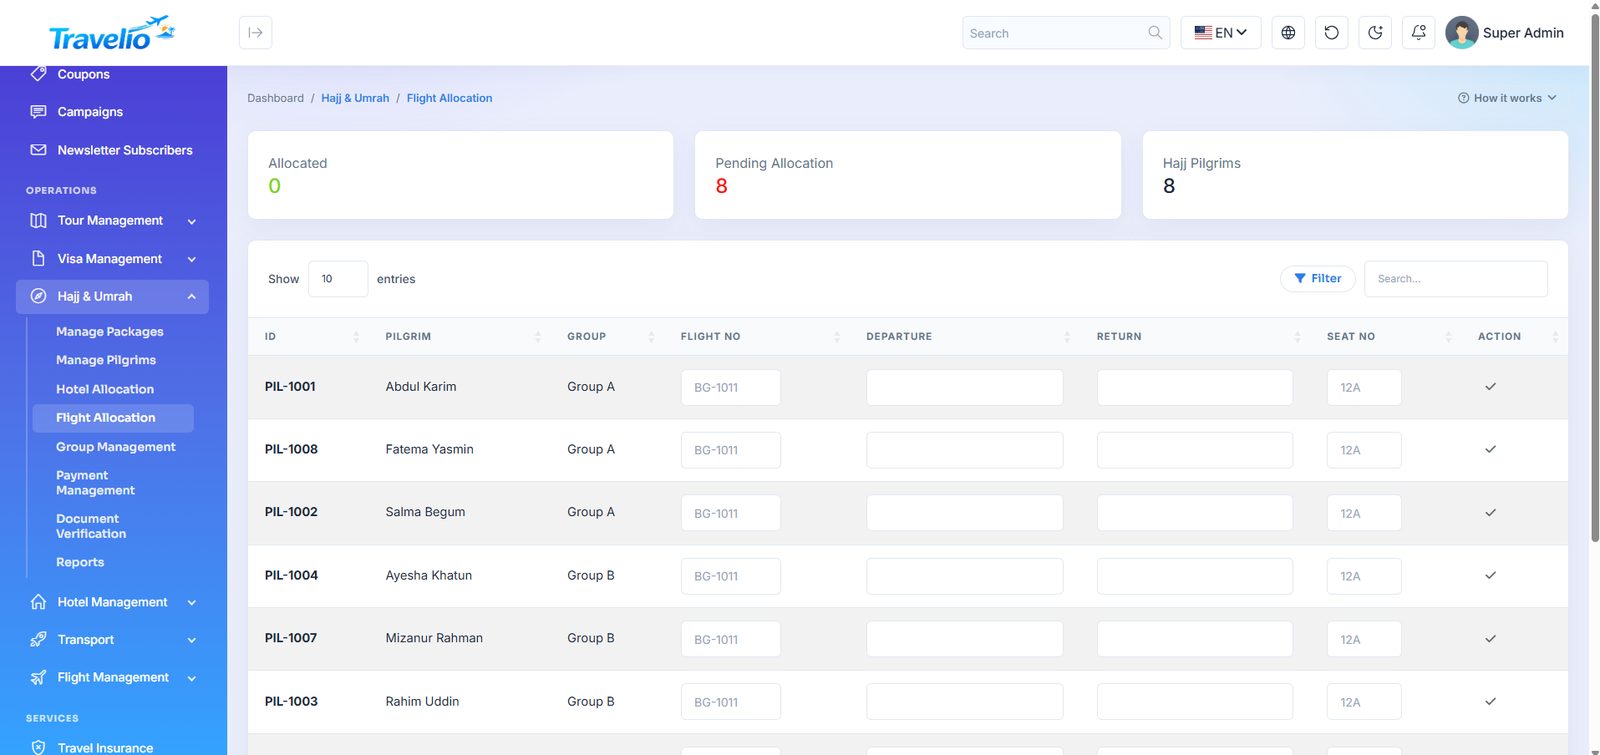Expand Transport submenu chevron
1600x755 pixels.
click(192, 640)
